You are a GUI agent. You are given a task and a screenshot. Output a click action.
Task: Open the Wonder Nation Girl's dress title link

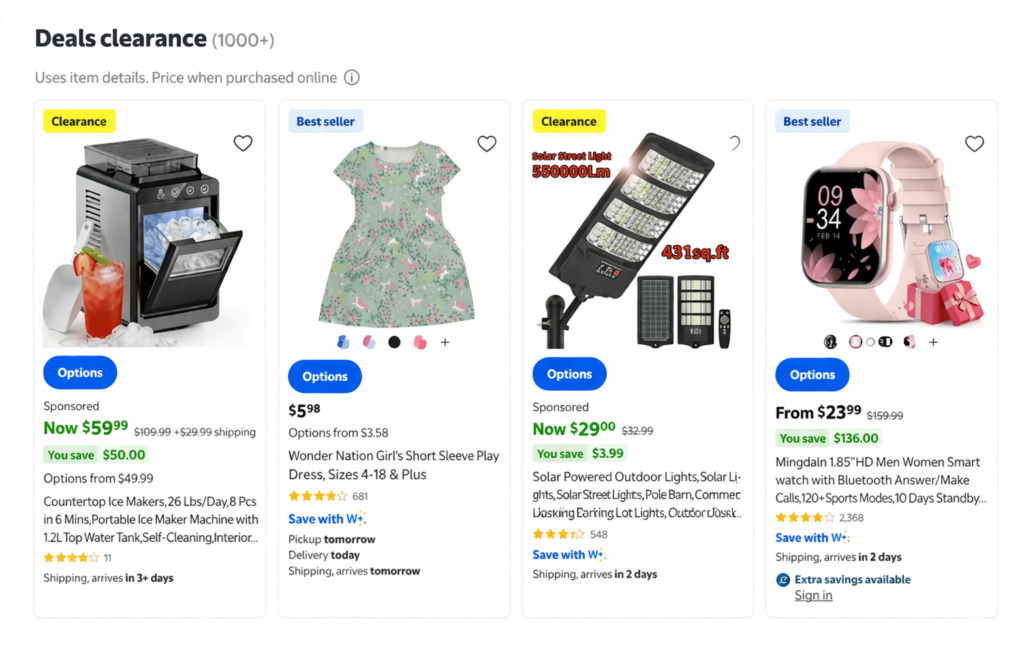393,464
